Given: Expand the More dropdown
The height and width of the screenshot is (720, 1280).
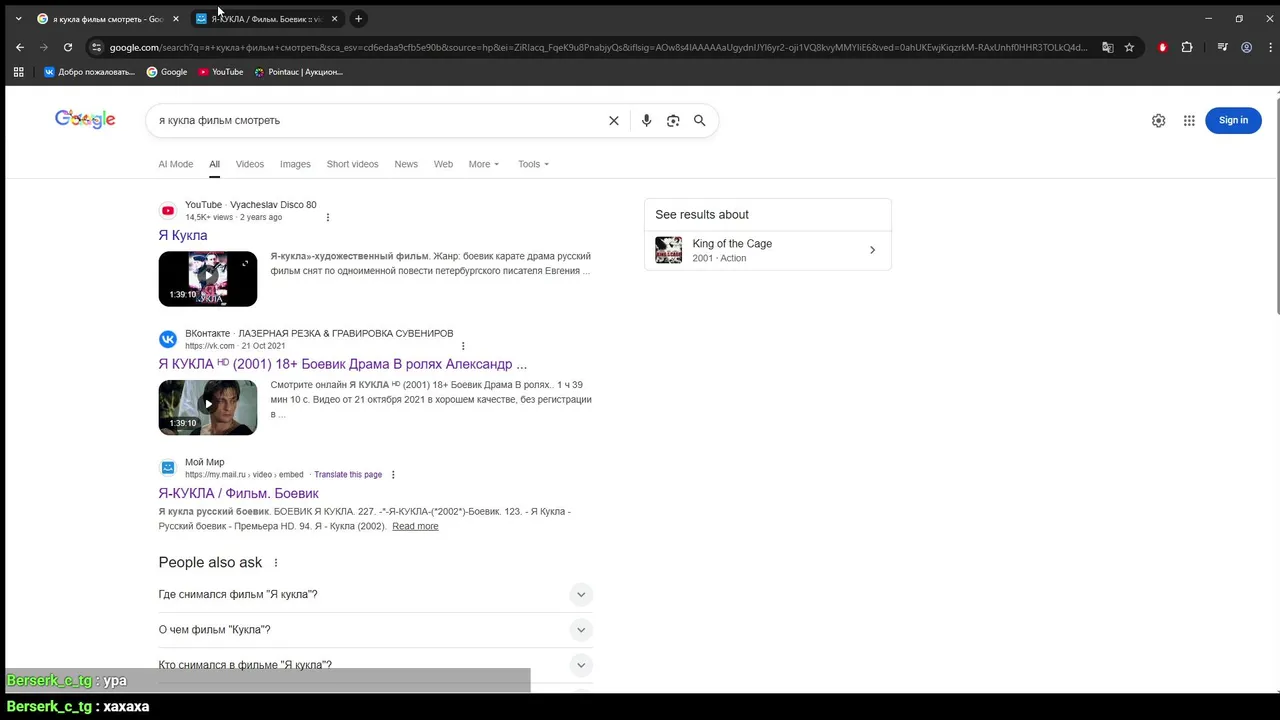Looking at the screenshot, I should 483,164.
